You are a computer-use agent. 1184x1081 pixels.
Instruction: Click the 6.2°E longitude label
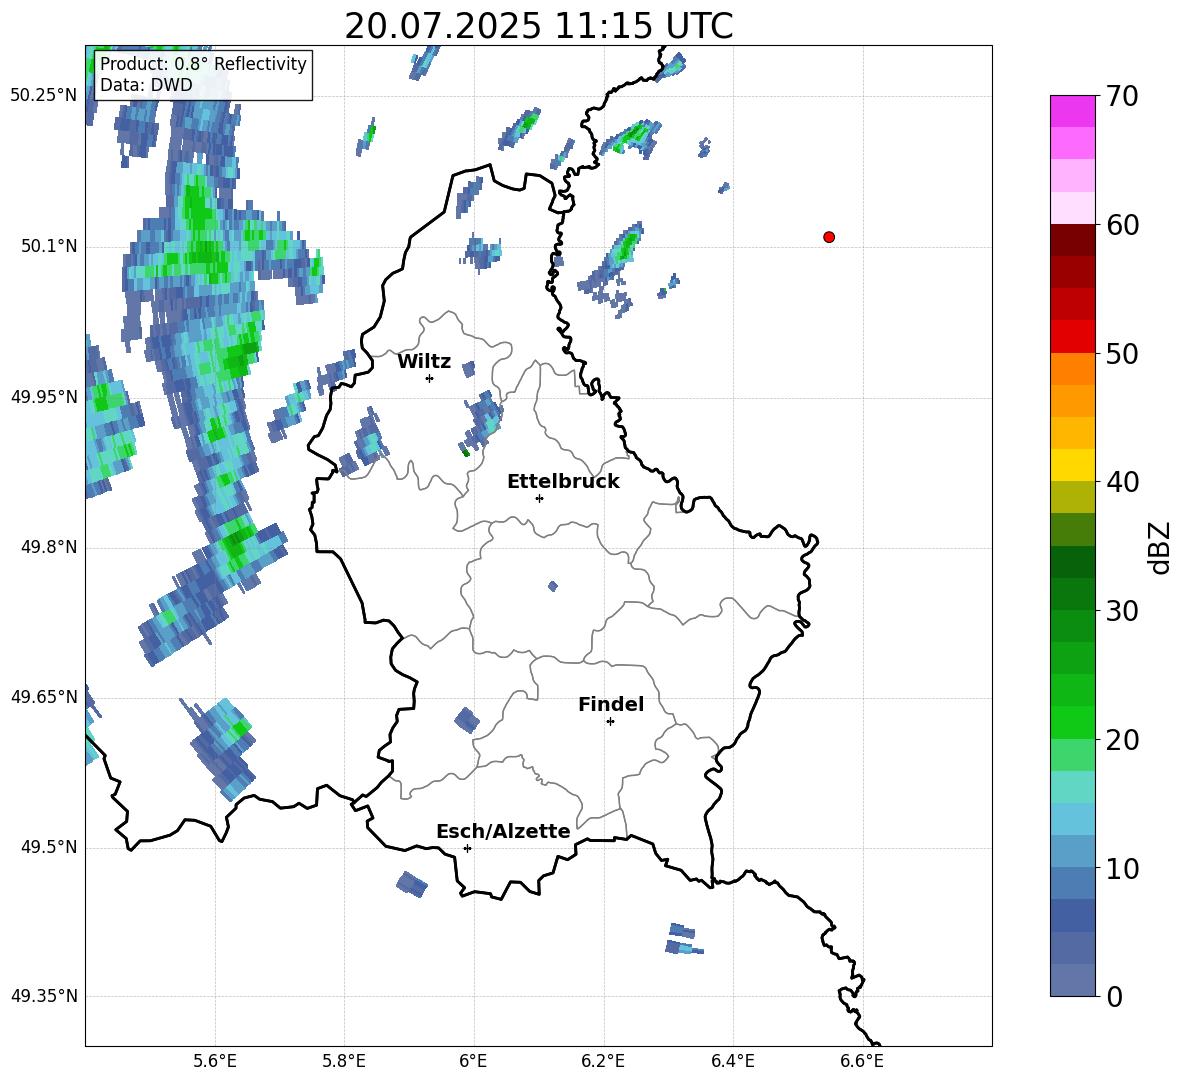tap(603, 1061)
